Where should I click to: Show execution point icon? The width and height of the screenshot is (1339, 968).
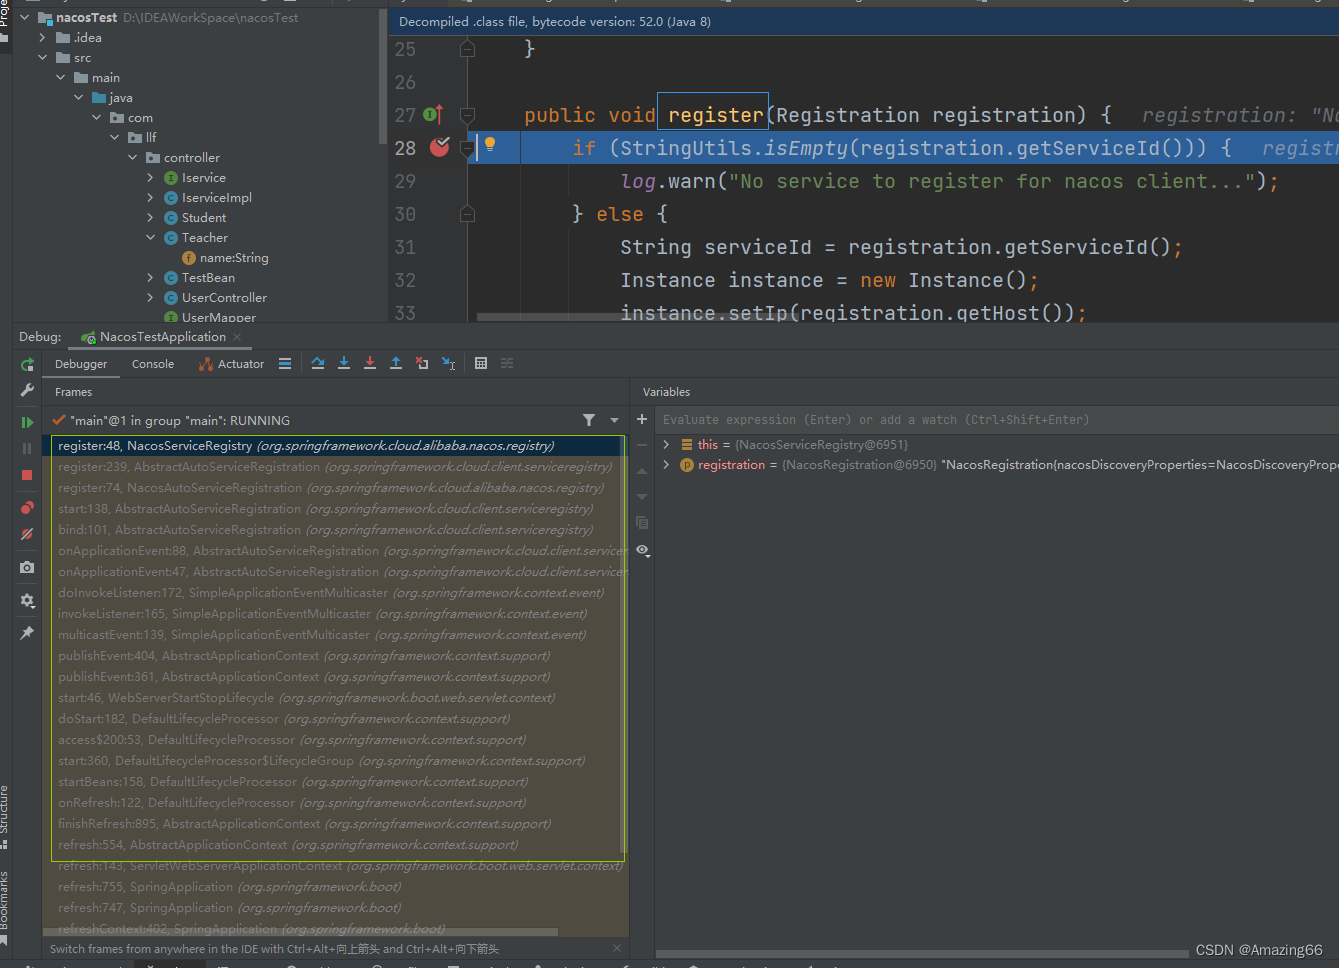(285, 363)
